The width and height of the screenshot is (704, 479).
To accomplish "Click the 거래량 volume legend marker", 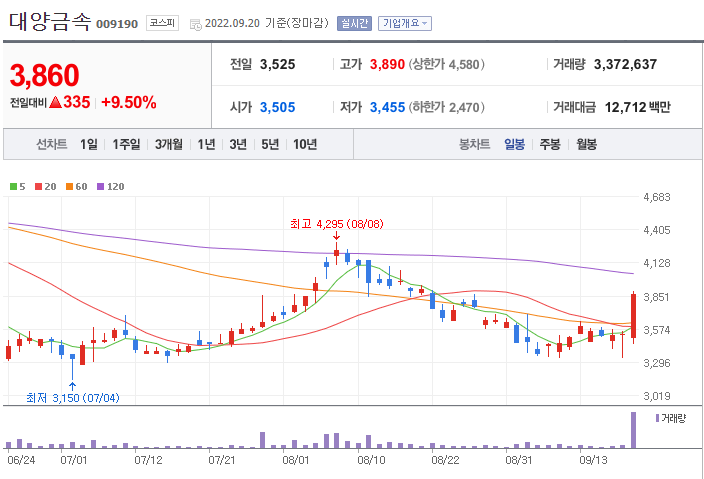I will (657, 418).
